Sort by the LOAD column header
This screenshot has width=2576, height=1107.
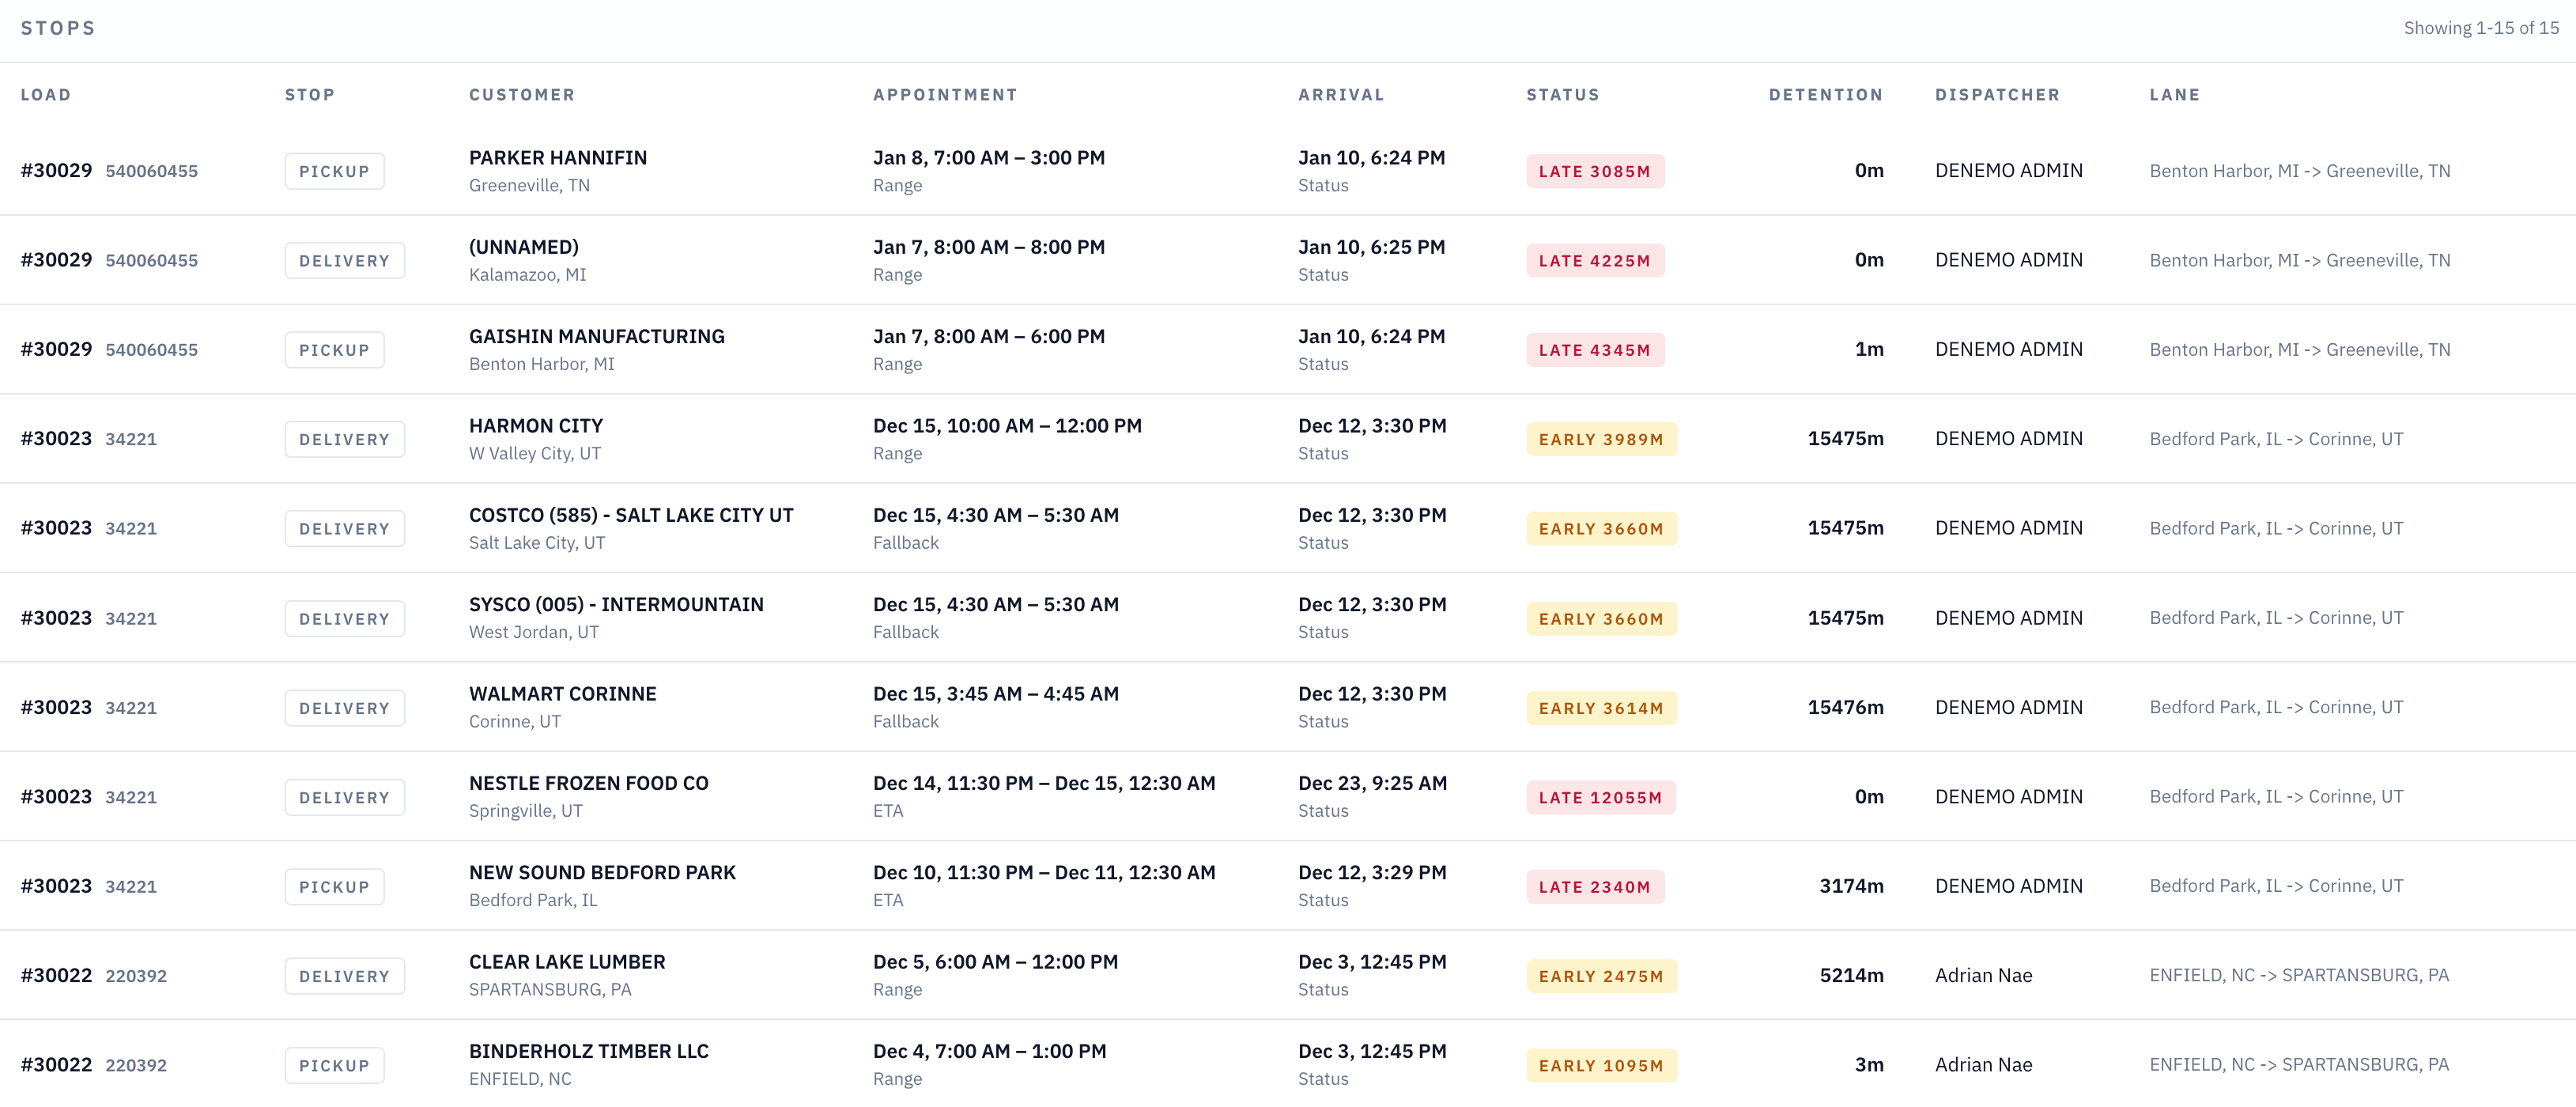46,95
